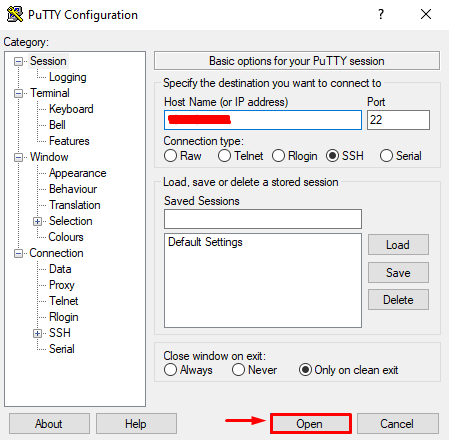Click the PuTTY icon in title bar
449x440 pixels.
click(x=15, y=15)
